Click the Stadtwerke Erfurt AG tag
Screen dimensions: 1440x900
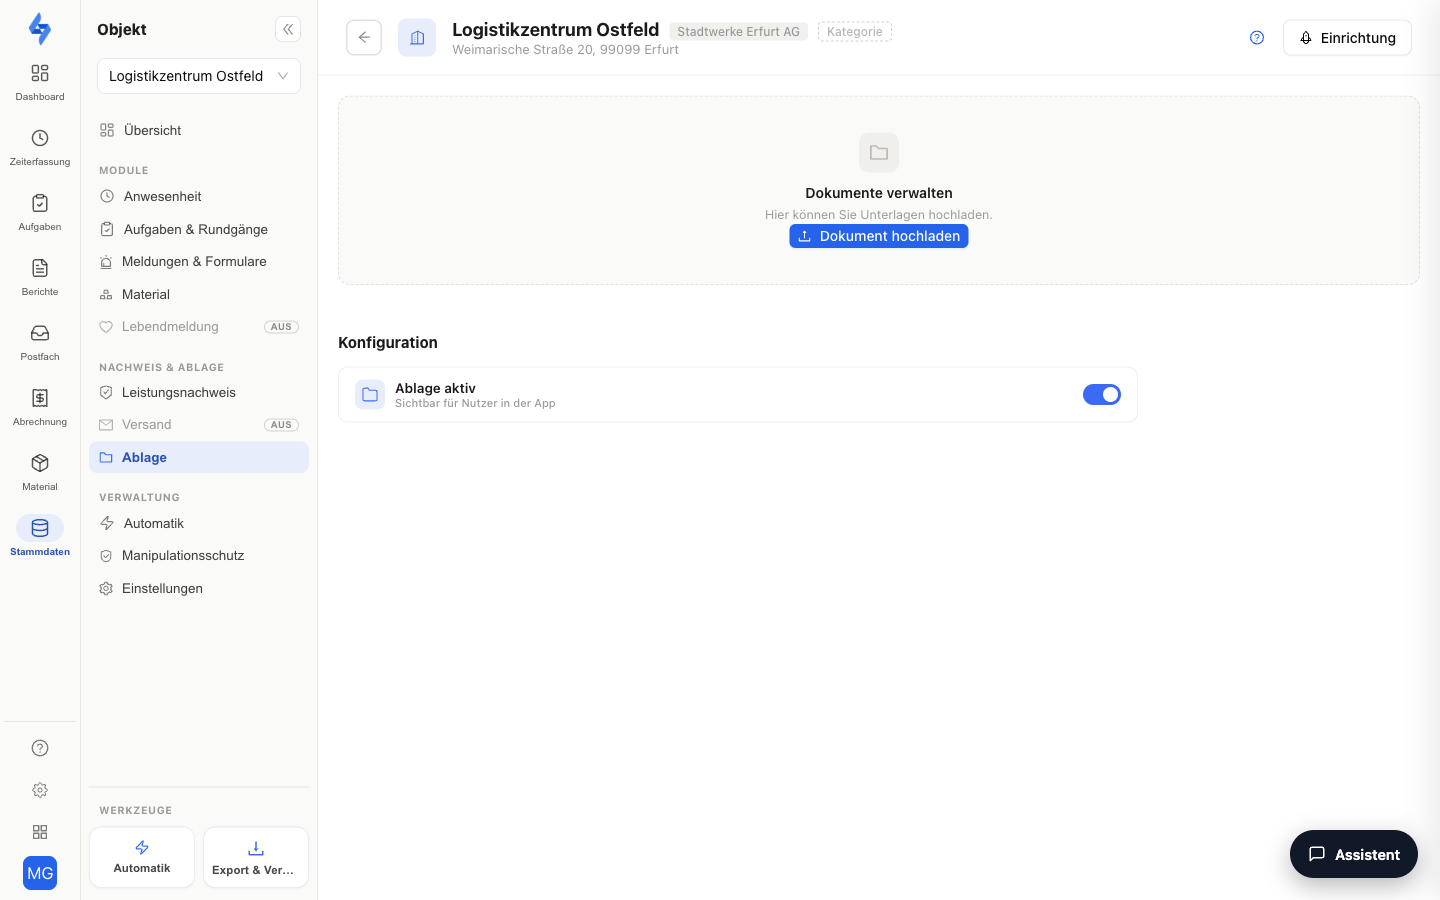click(x=739, y=32)
